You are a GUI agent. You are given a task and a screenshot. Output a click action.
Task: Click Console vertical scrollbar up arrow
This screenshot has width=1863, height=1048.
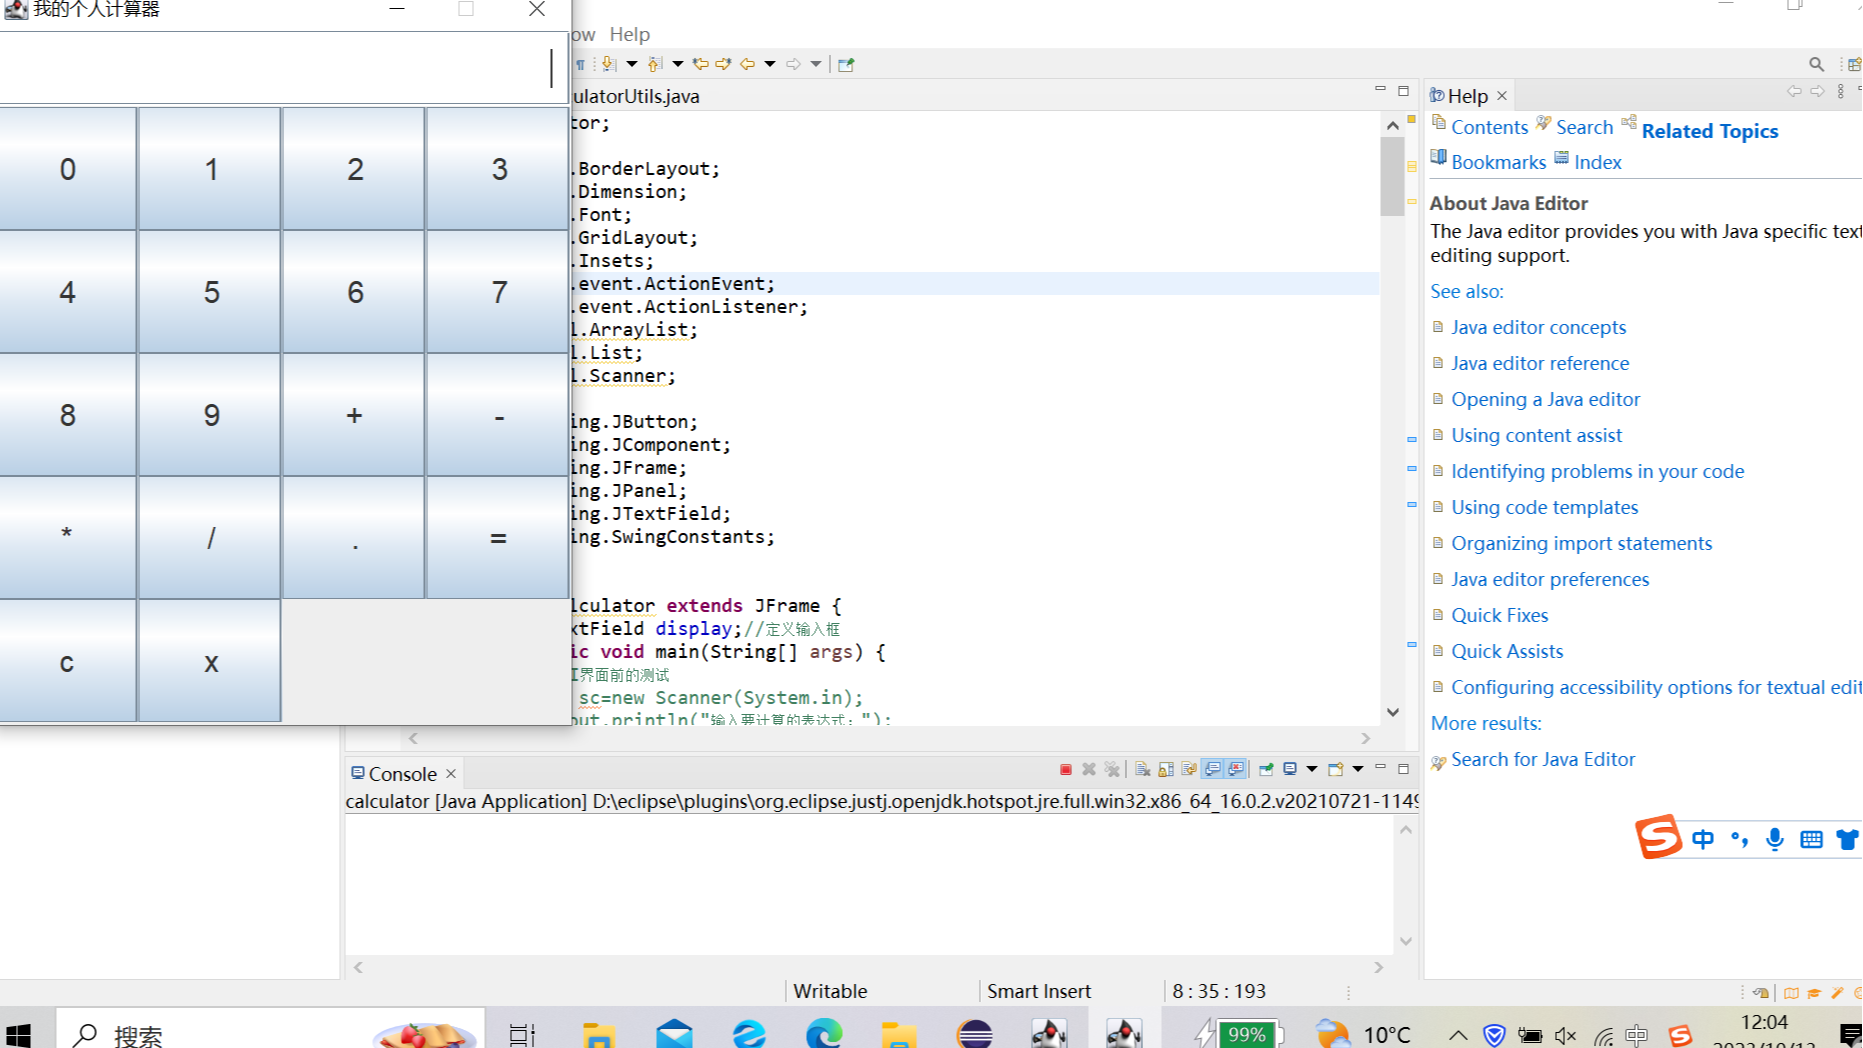(1406, 830)
